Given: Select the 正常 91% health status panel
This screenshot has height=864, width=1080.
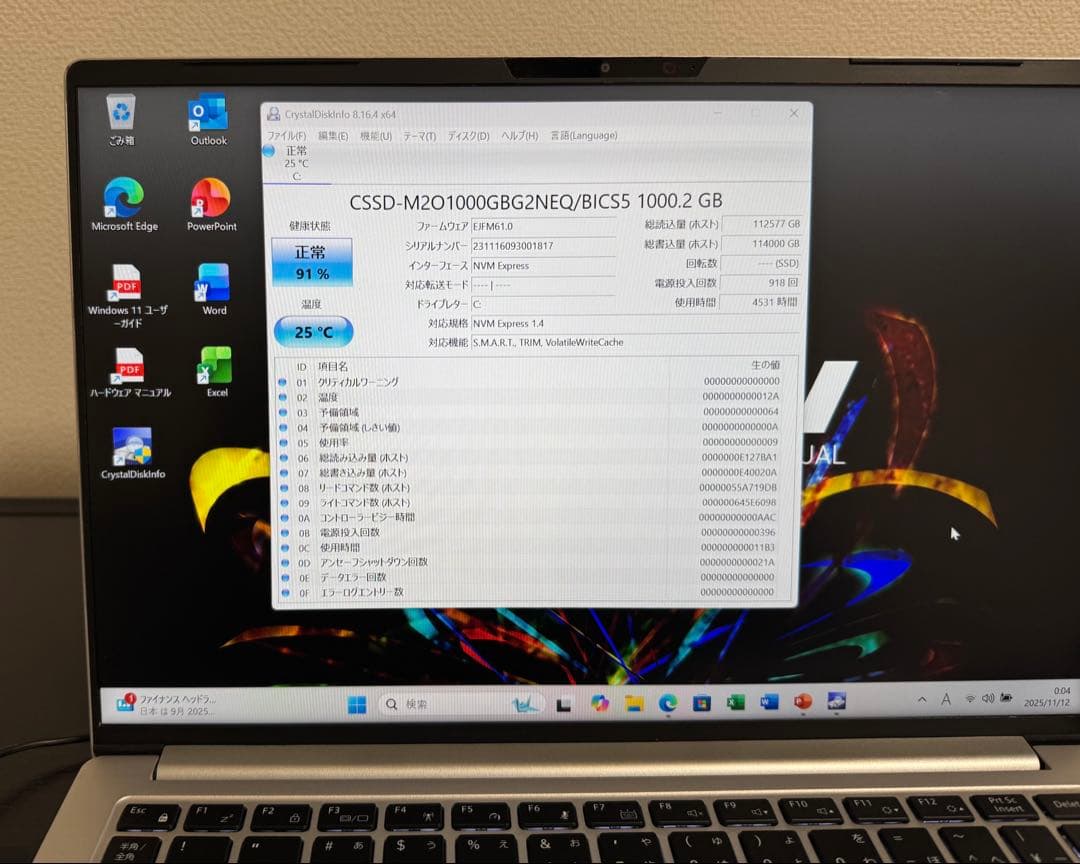Looking at the screenshot, I should [311, 262].
